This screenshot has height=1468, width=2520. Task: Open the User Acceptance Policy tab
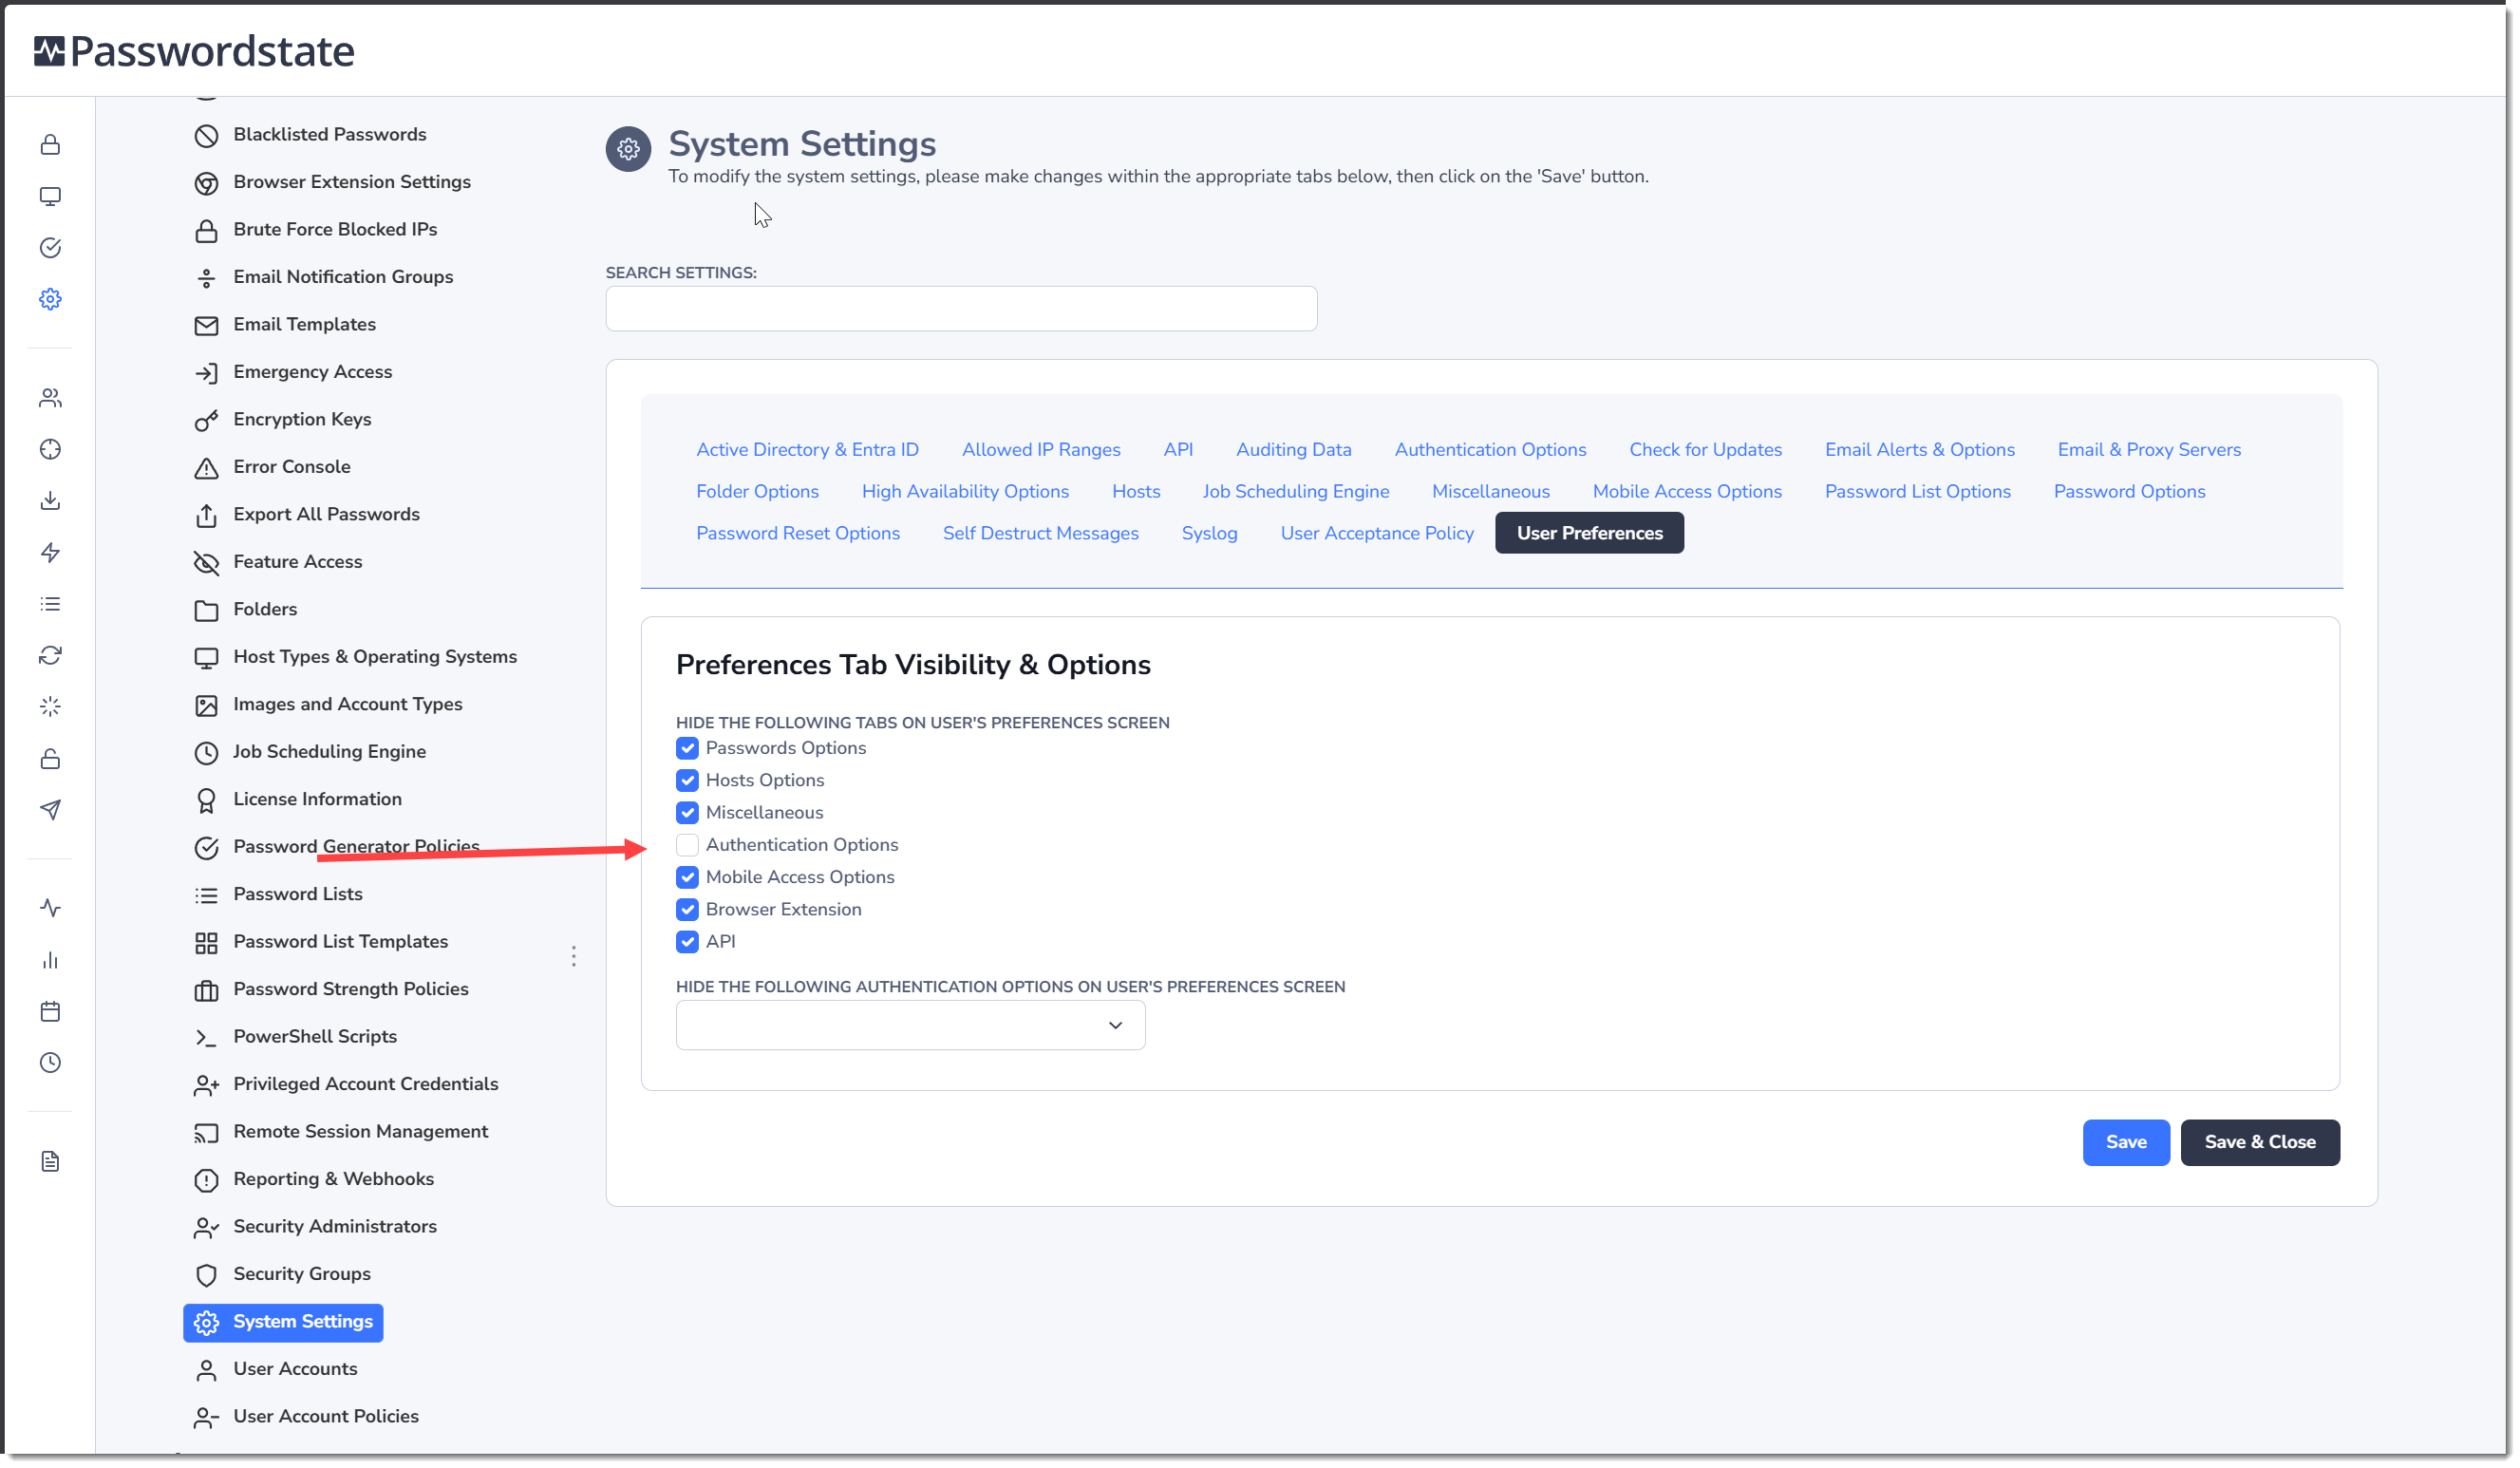pos(1377,534)
